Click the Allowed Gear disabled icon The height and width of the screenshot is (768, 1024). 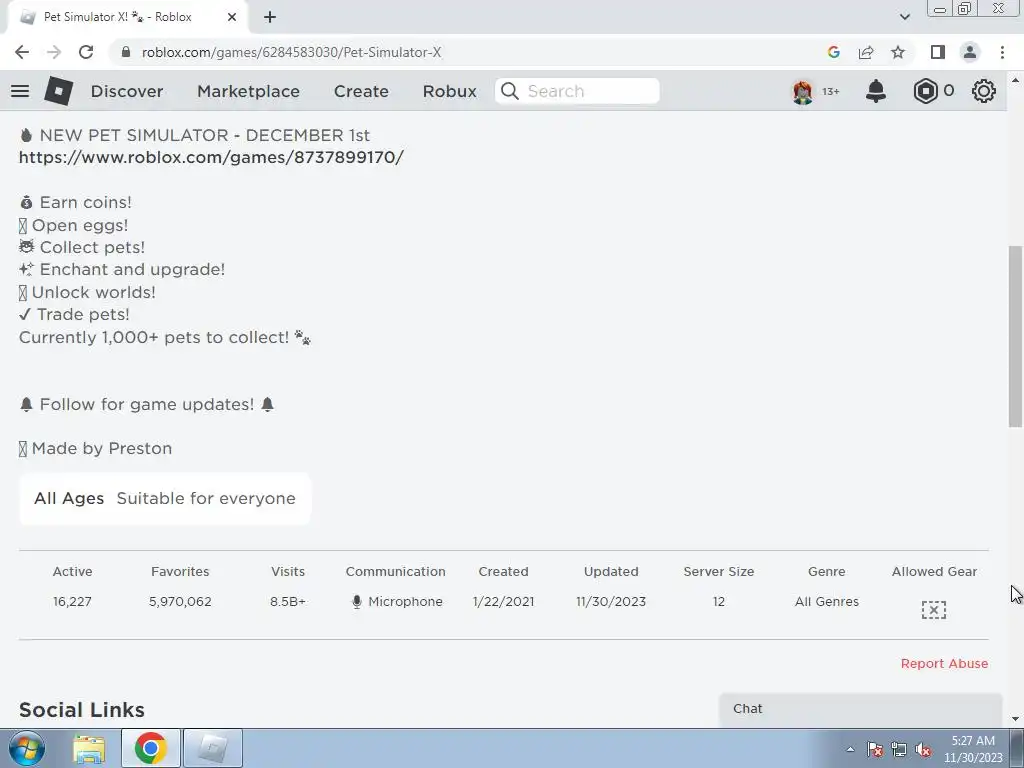click(934, 609)
